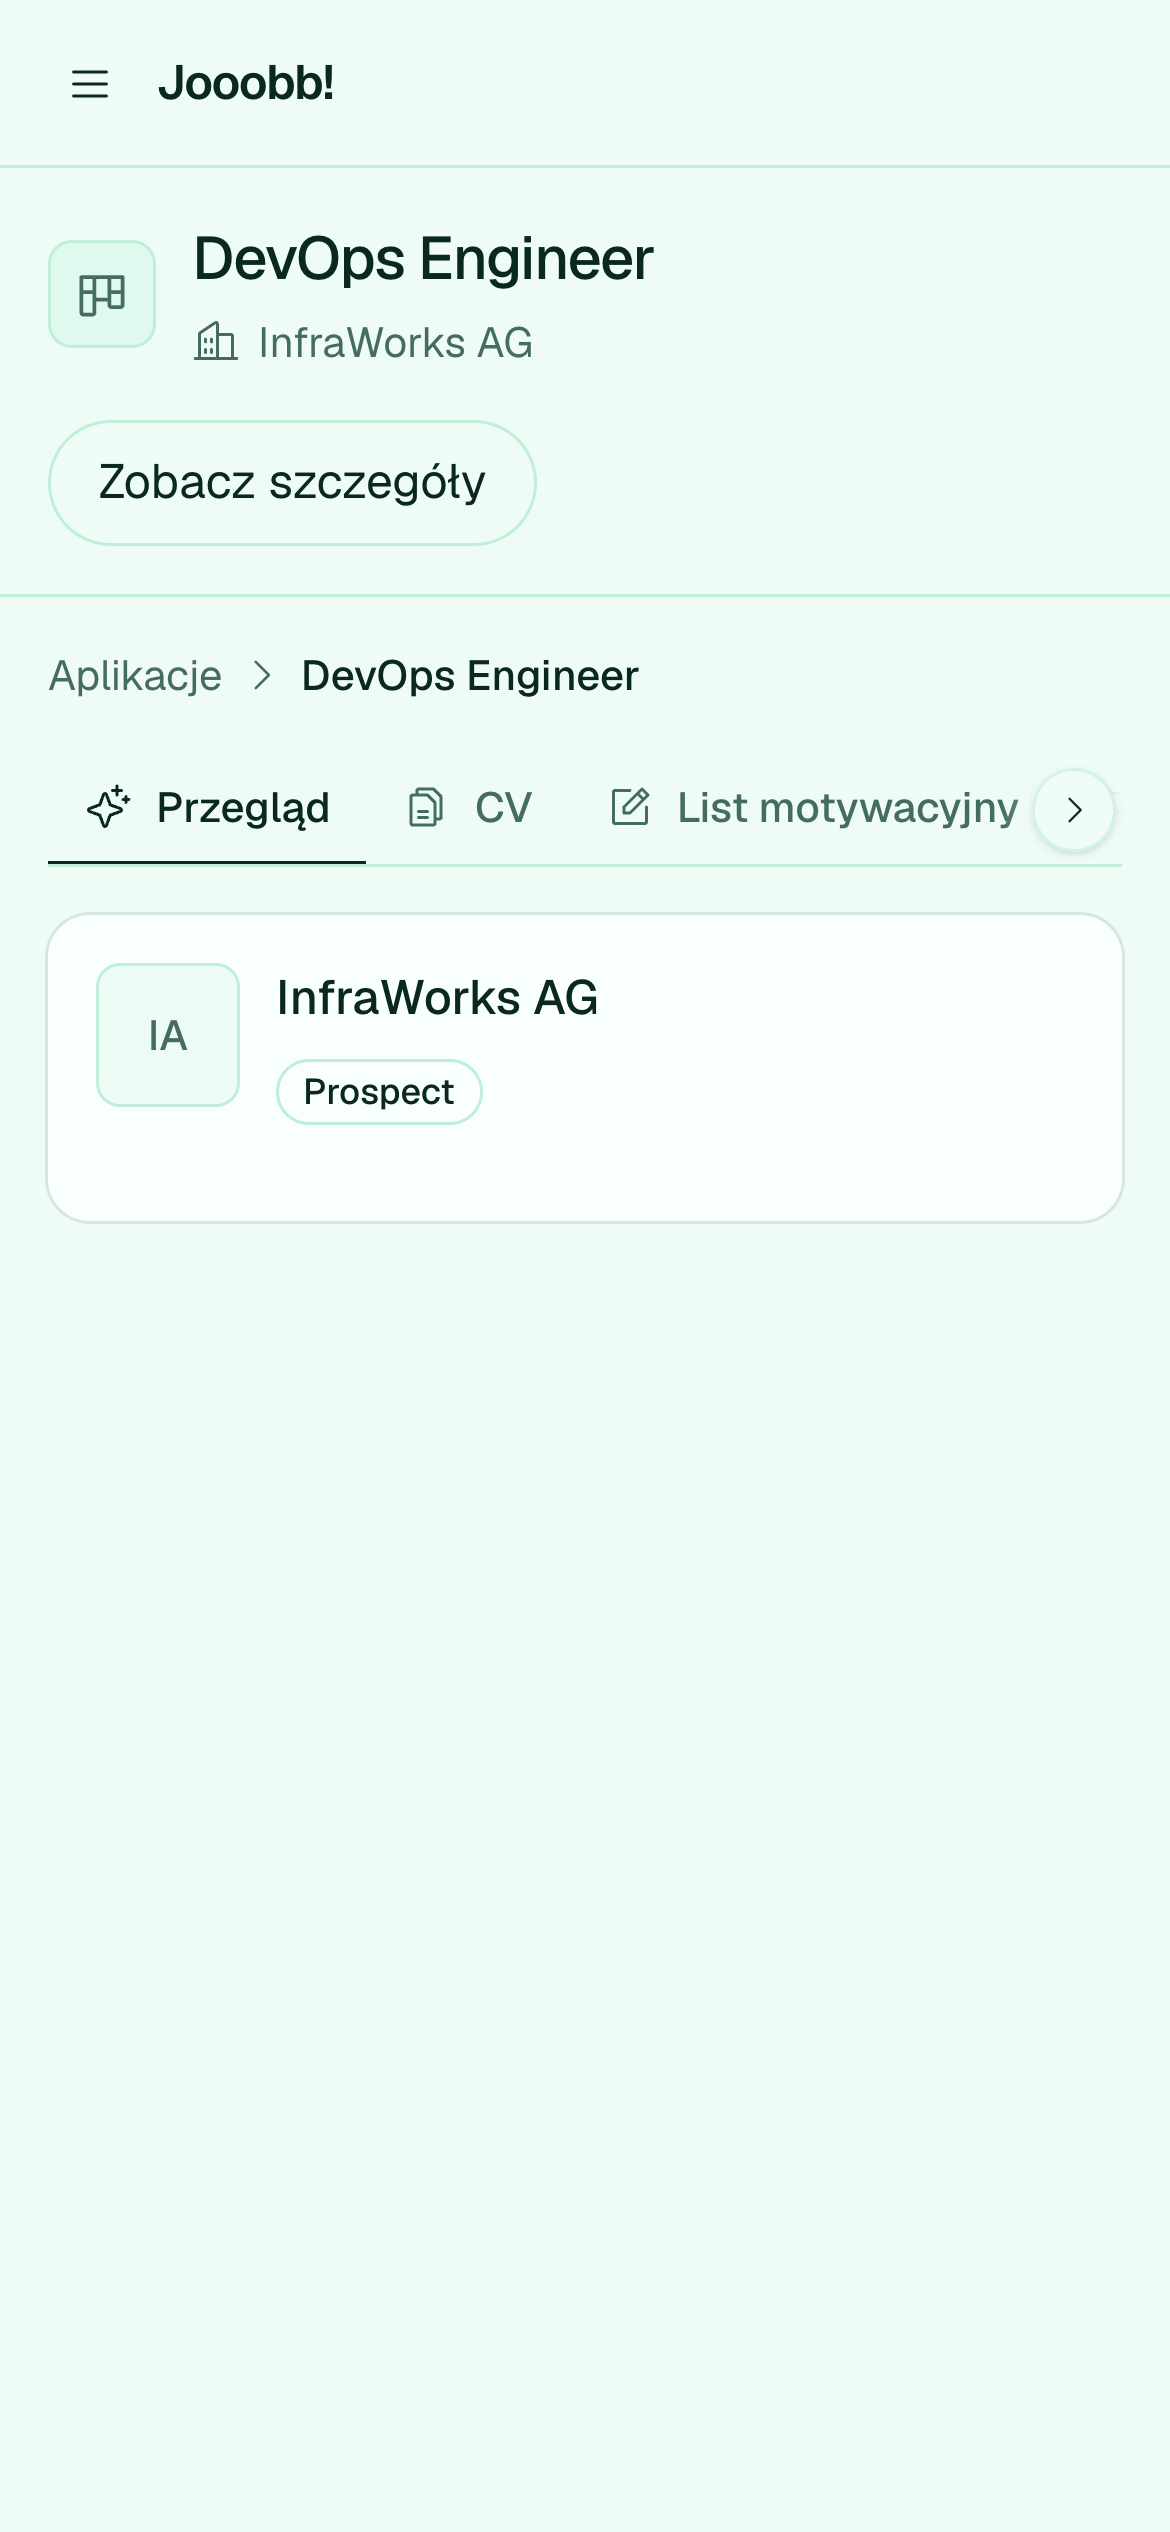Click the edit pencil icon on List motywacyjny

[630, 807]
